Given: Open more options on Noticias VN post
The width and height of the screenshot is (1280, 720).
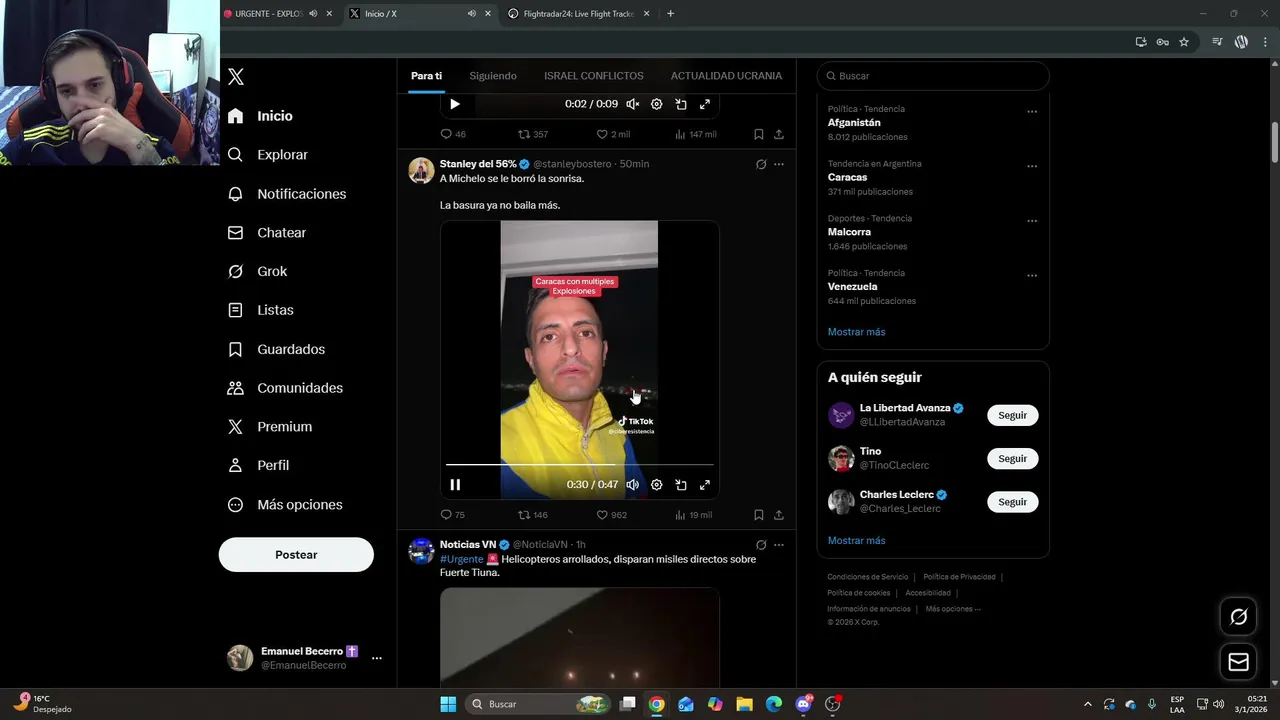Looking at the screenshot, I should click(x=779, y=545).
